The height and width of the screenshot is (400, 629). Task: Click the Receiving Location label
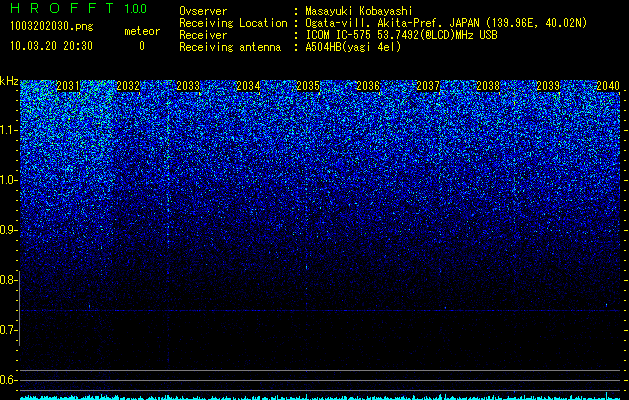click(233, 23)
